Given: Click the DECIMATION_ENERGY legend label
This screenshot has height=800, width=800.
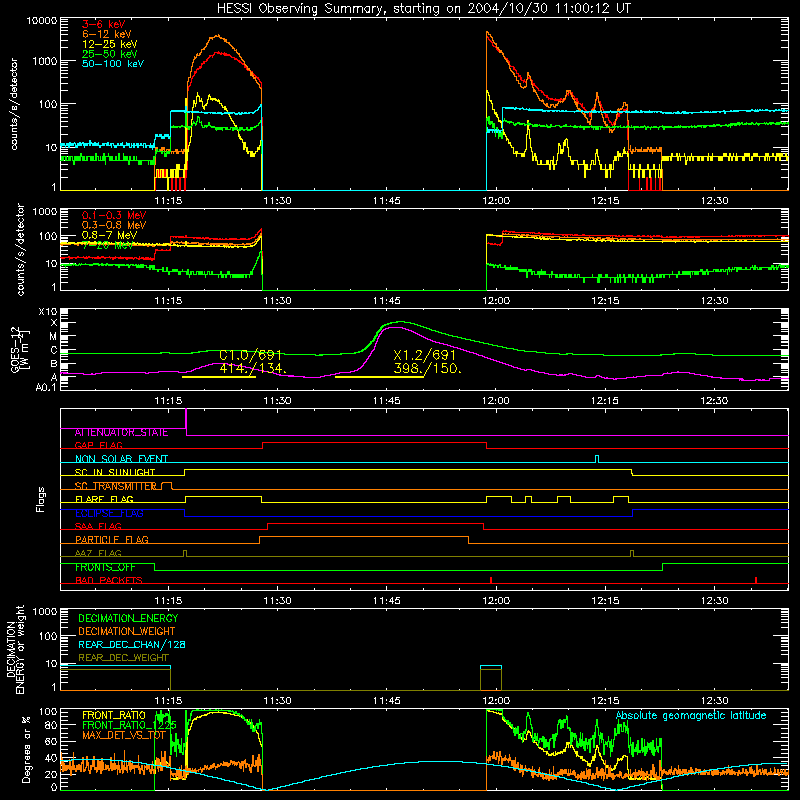Looking at the screenshot, I should [x=129, y=618].
